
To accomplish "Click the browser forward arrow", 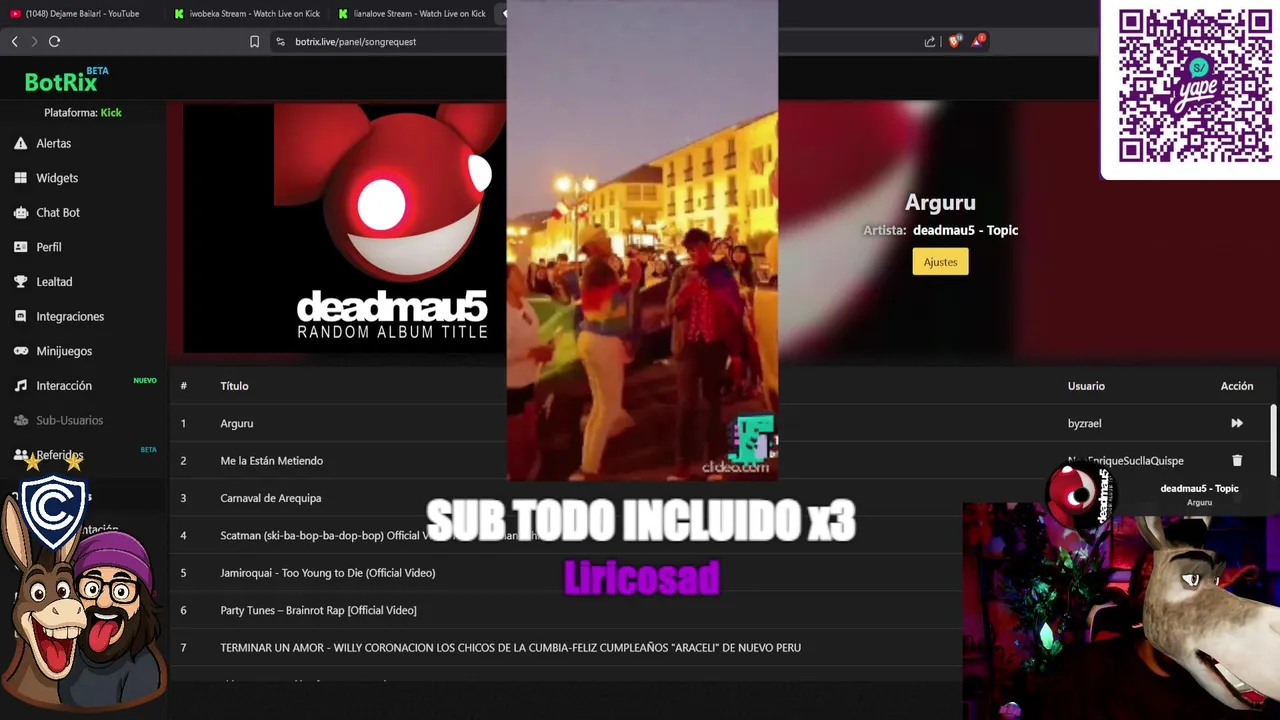I will (34, 41).
